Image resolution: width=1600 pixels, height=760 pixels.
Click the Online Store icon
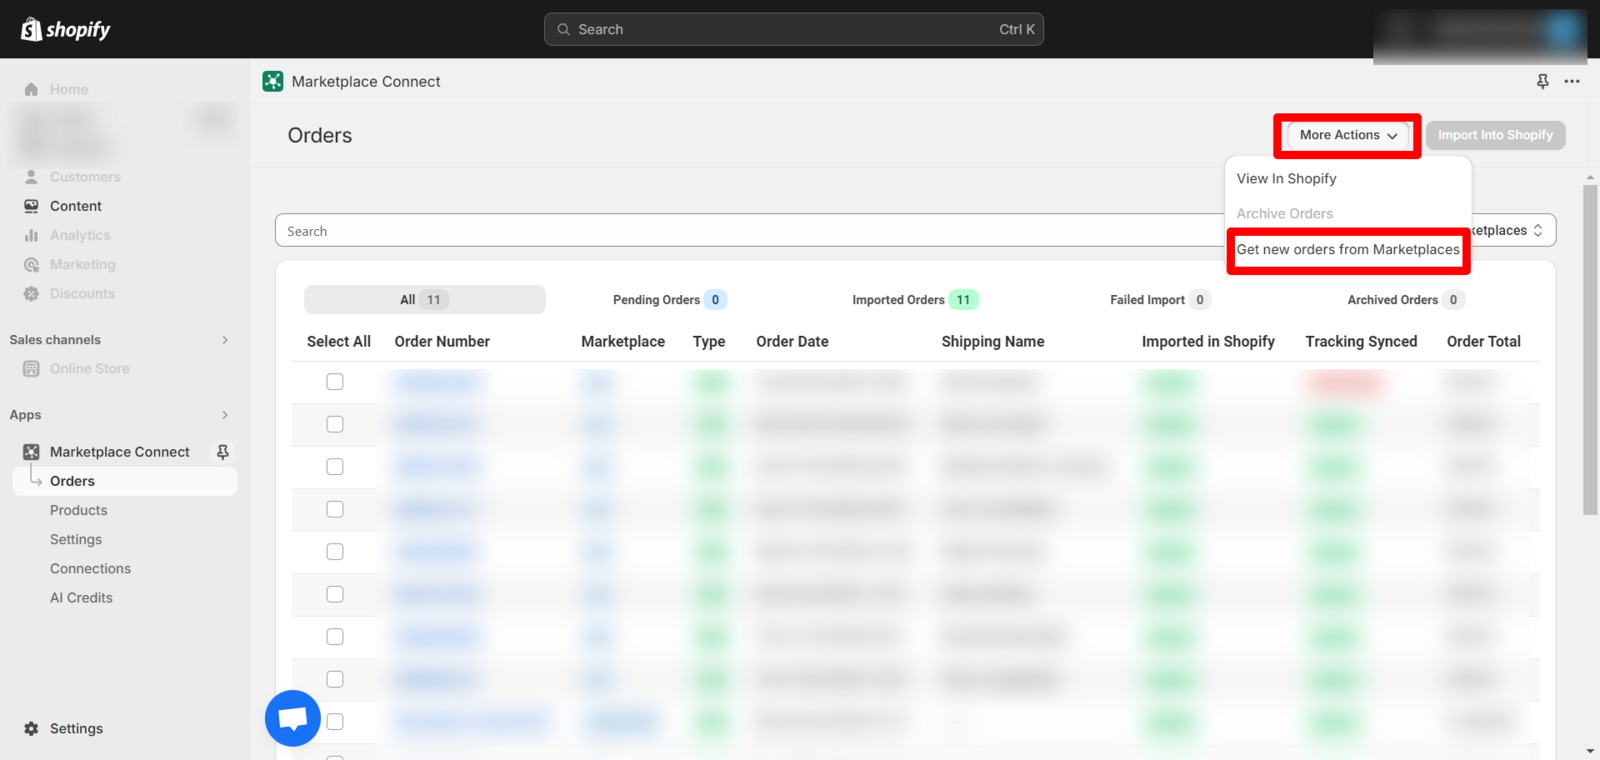tap(31, 369)
